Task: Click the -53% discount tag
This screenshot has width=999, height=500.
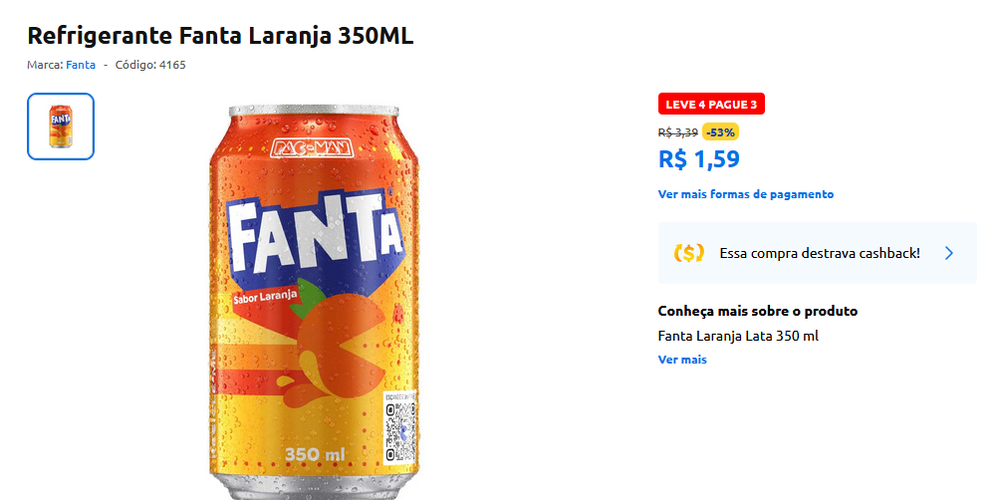Action: [720, 132]
